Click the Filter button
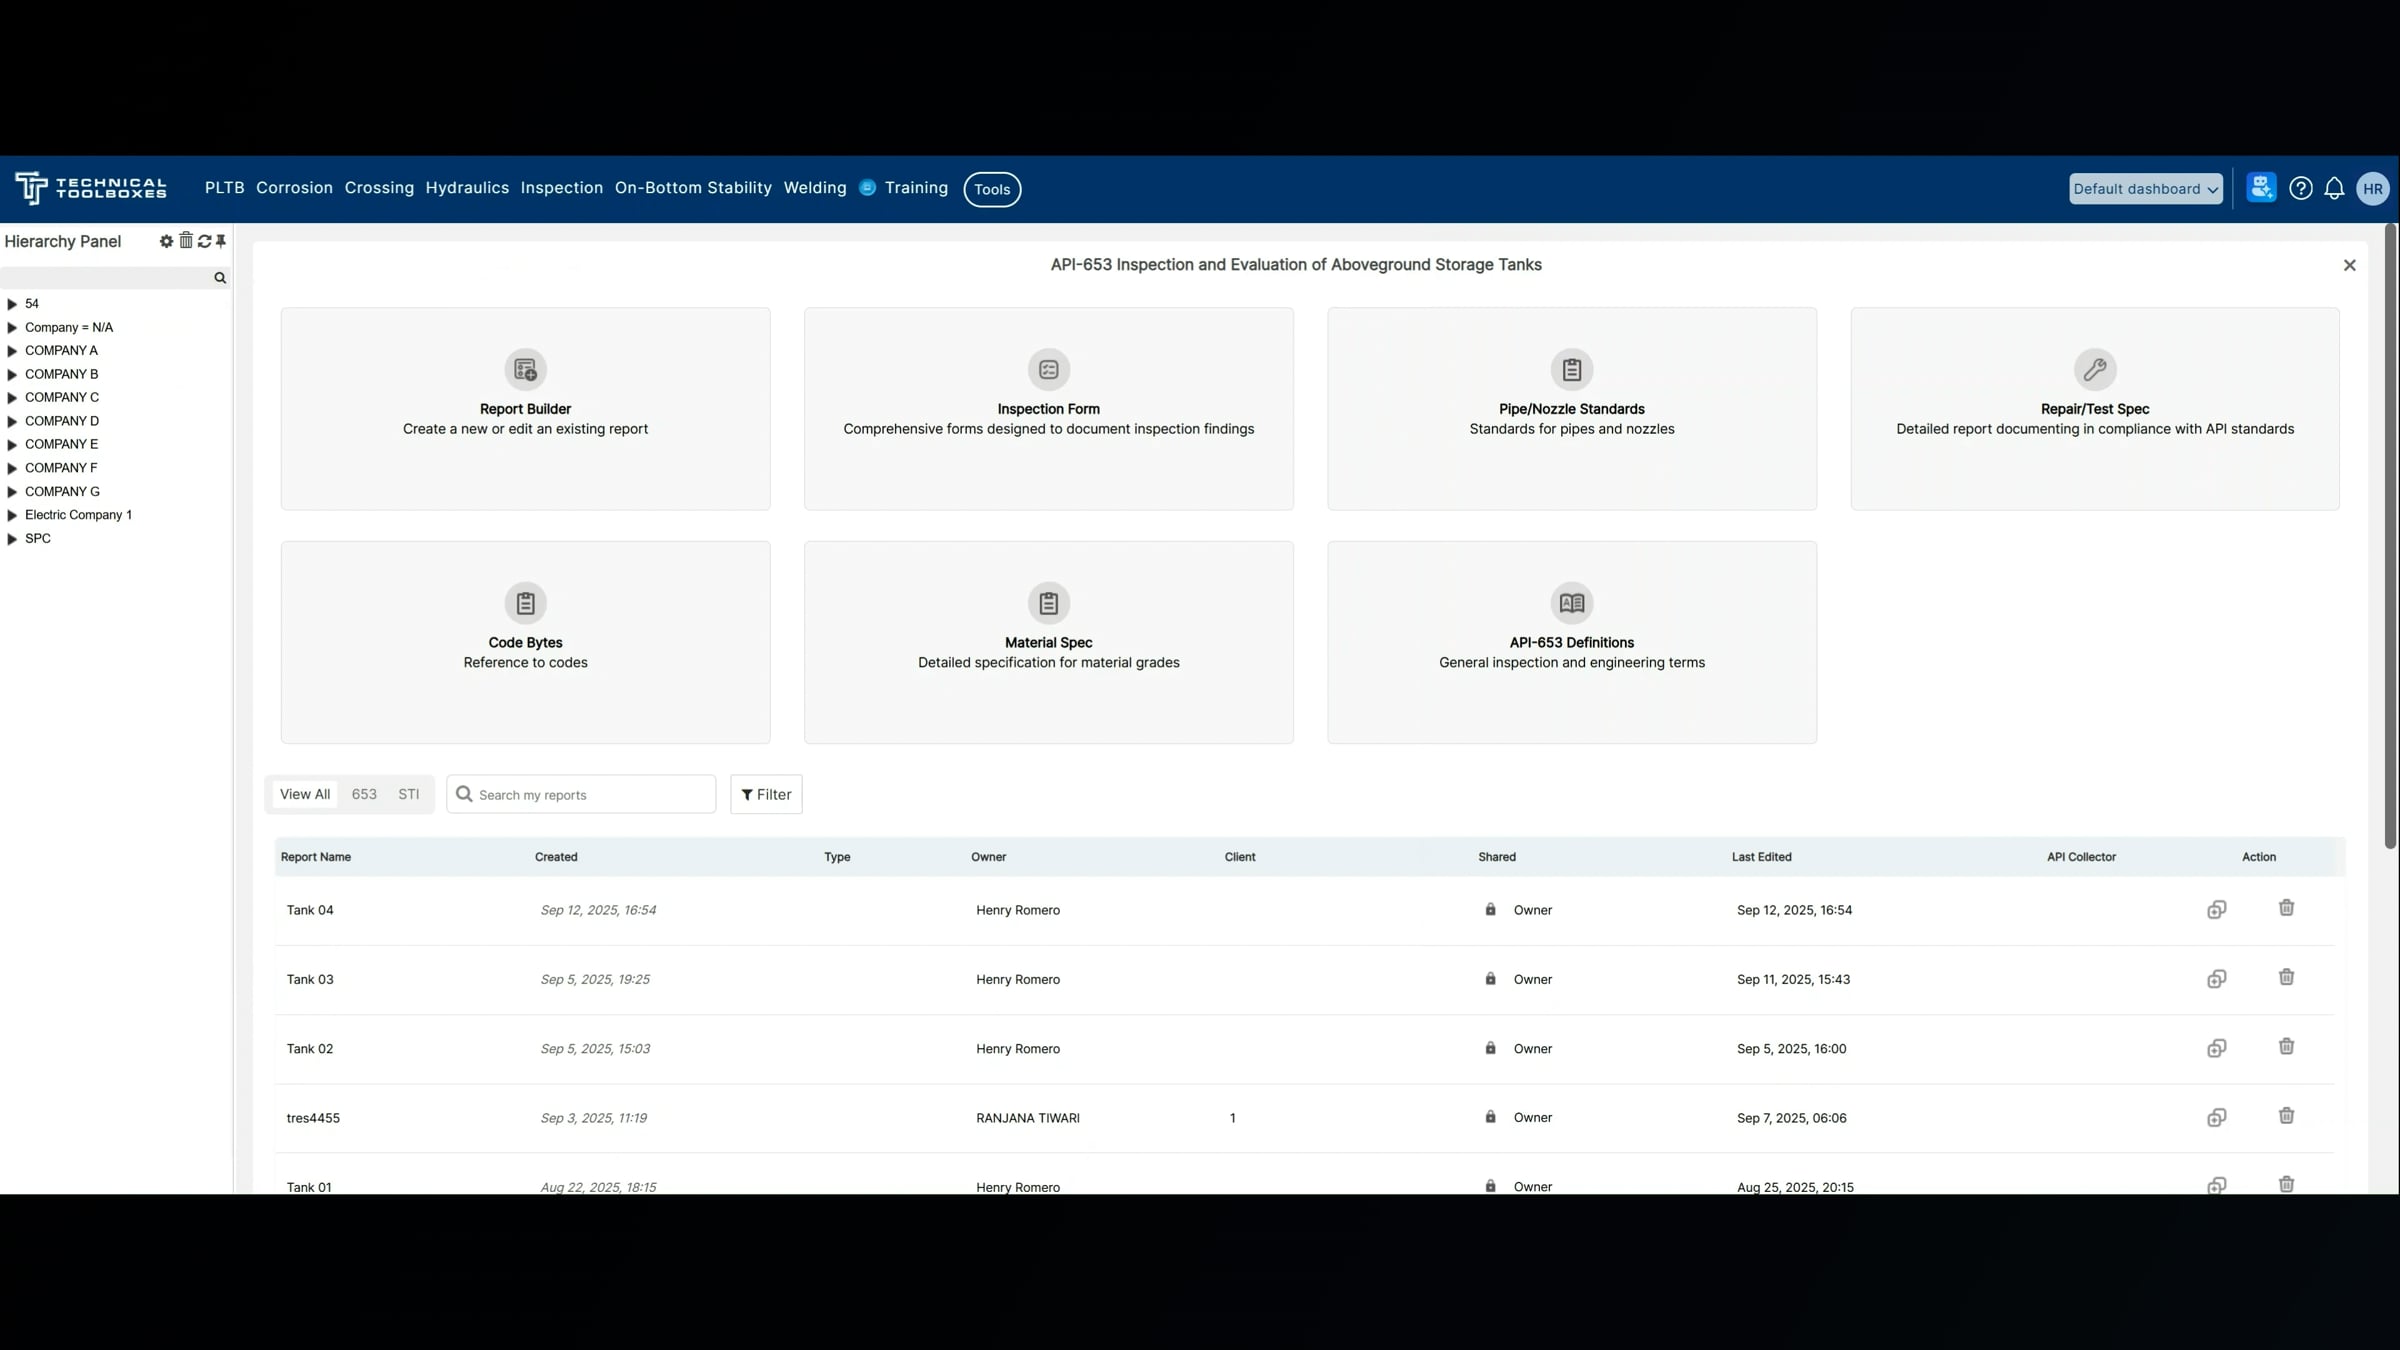The width and height of the screenshot is (2400, 1350). pyautogui.click(x=766, y=794)
